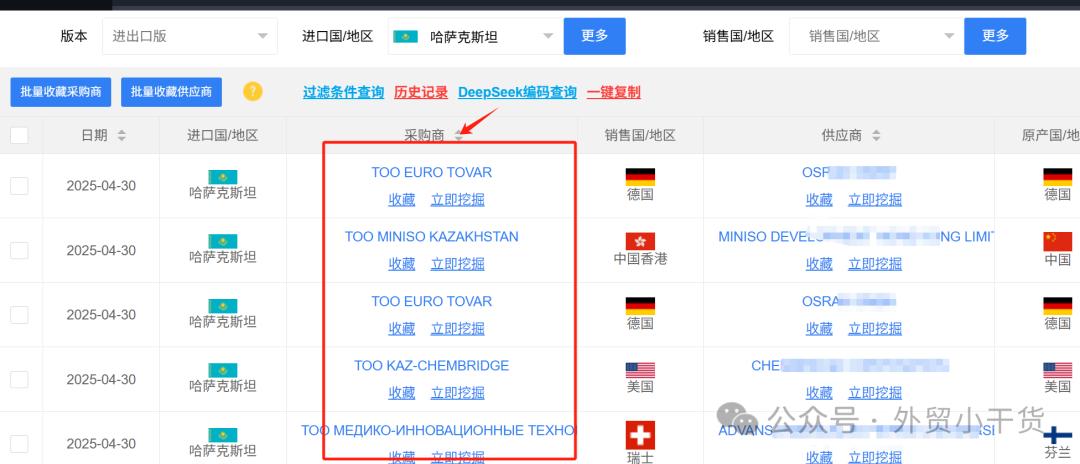Click 收藏 under buyer TOO KAZ-CHEMBRIDGE
The image size is (1080, 464).
[x=402, y=393]
